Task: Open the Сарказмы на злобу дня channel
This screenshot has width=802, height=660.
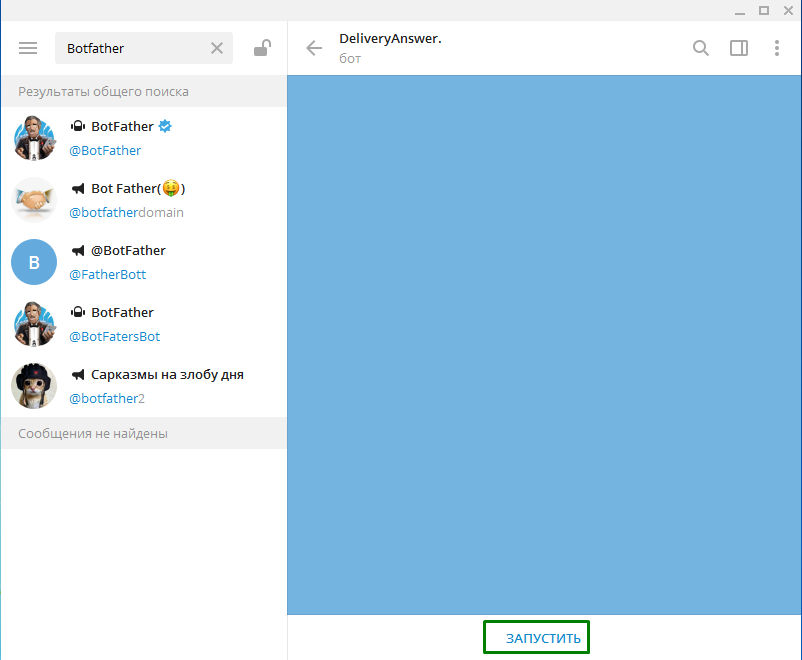Action: point(144,386)
